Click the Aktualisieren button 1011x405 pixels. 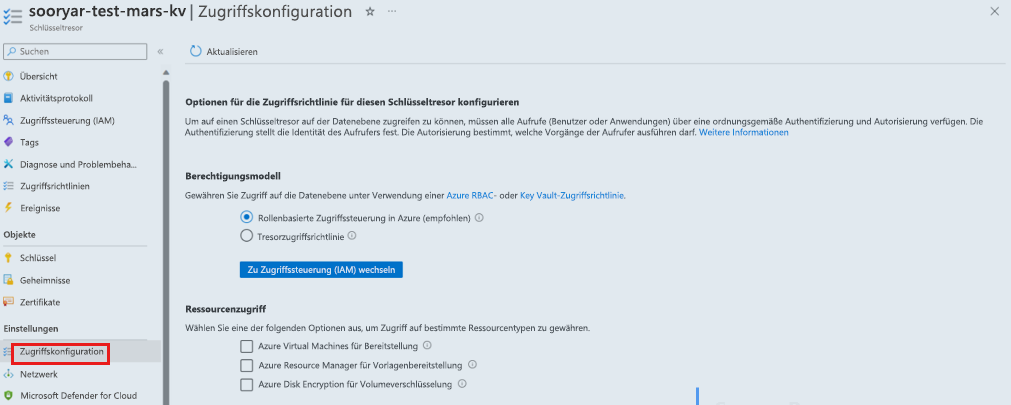[224, 52]
